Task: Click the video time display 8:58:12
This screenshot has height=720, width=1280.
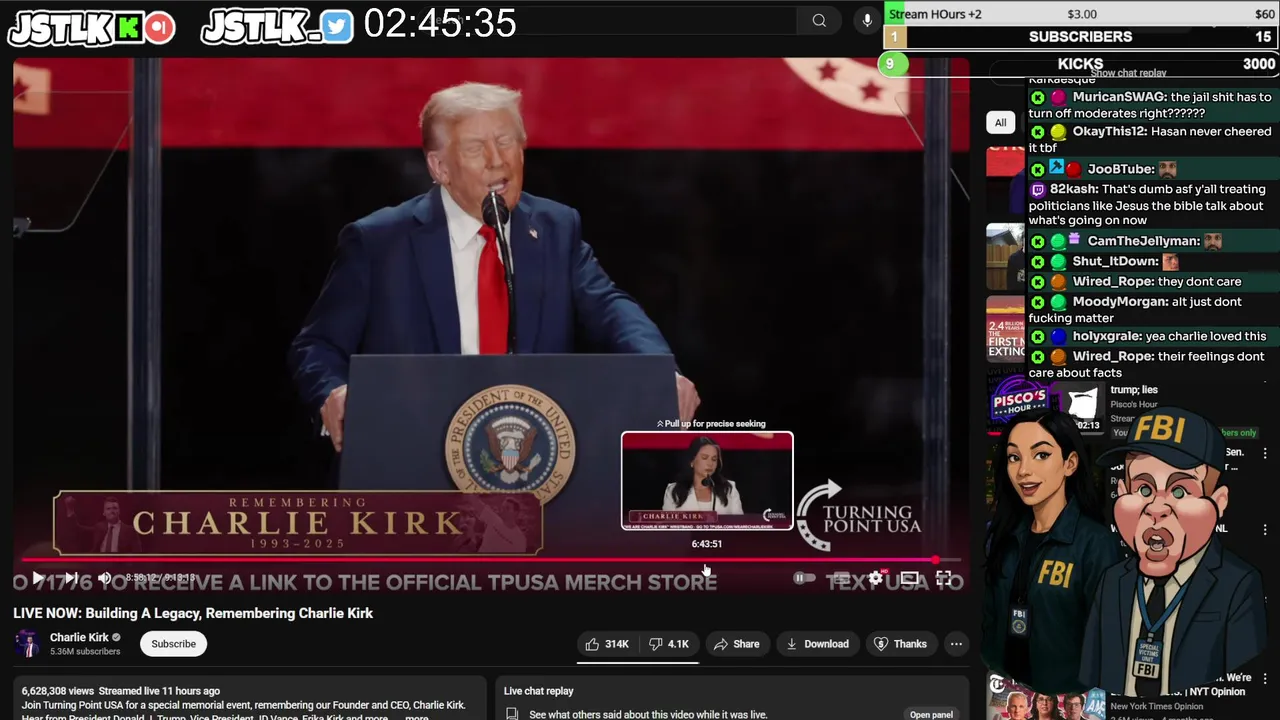Action: (x=141, y=578)
